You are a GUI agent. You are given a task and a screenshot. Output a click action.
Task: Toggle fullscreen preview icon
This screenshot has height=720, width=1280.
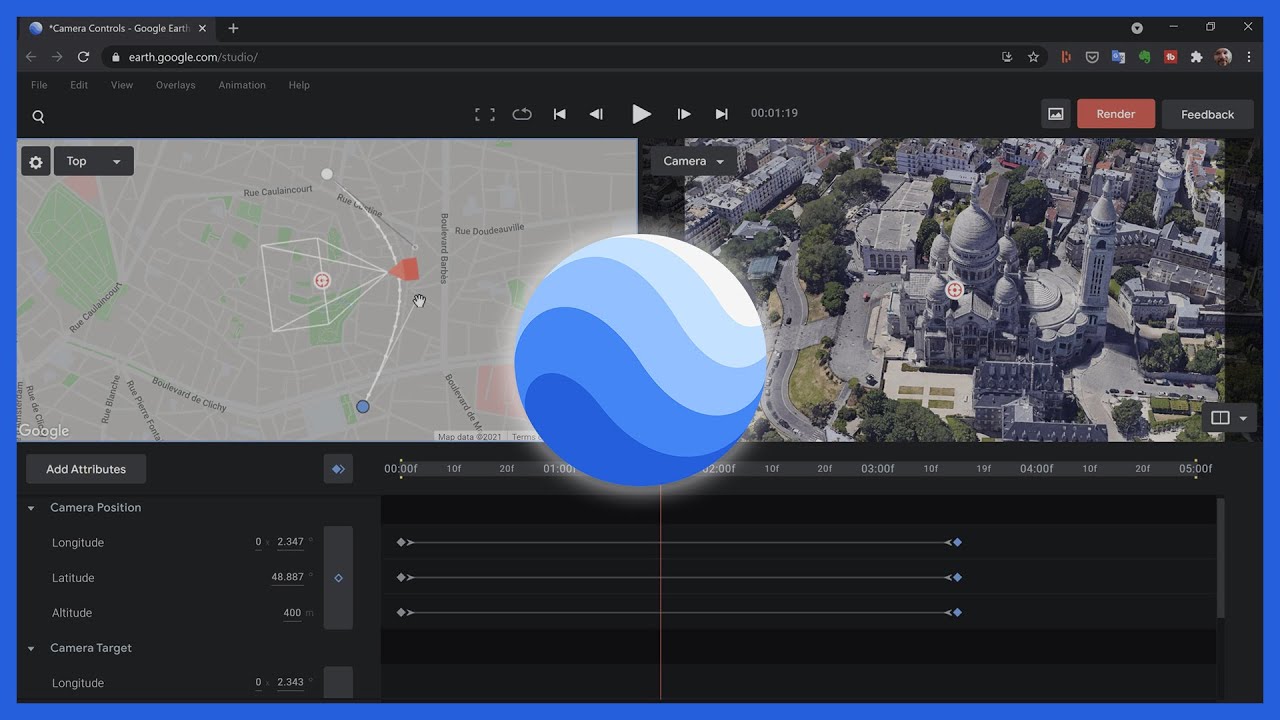[x=485, y=114]
